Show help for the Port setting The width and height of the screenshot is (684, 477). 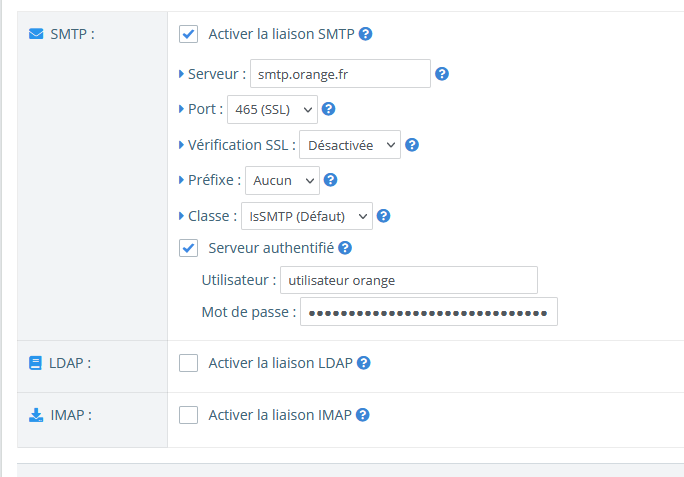click(328, 109)
